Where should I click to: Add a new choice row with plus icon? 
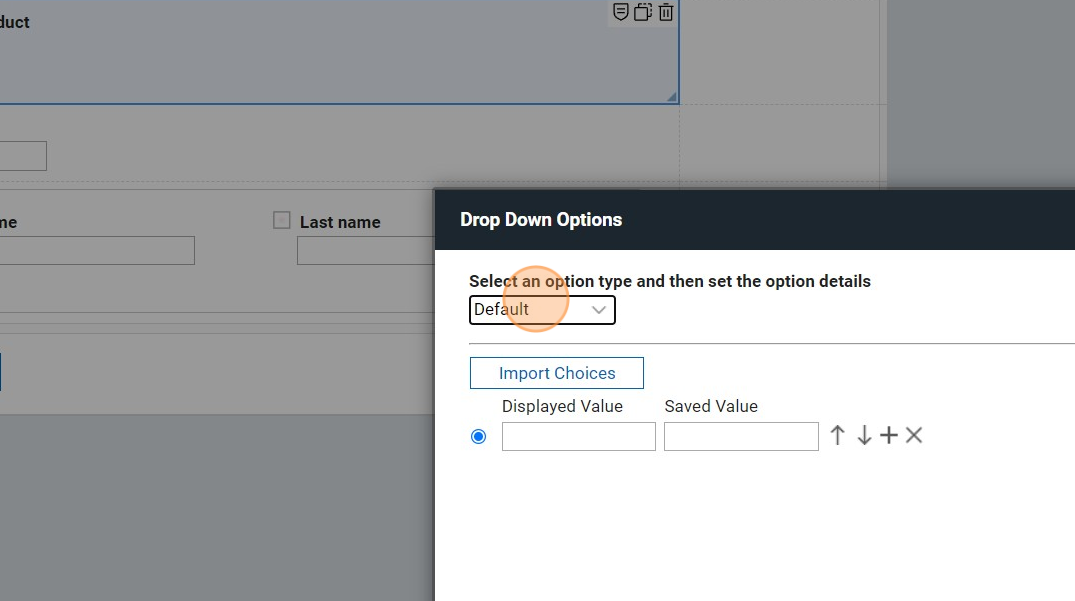click(x=889, y=435)
